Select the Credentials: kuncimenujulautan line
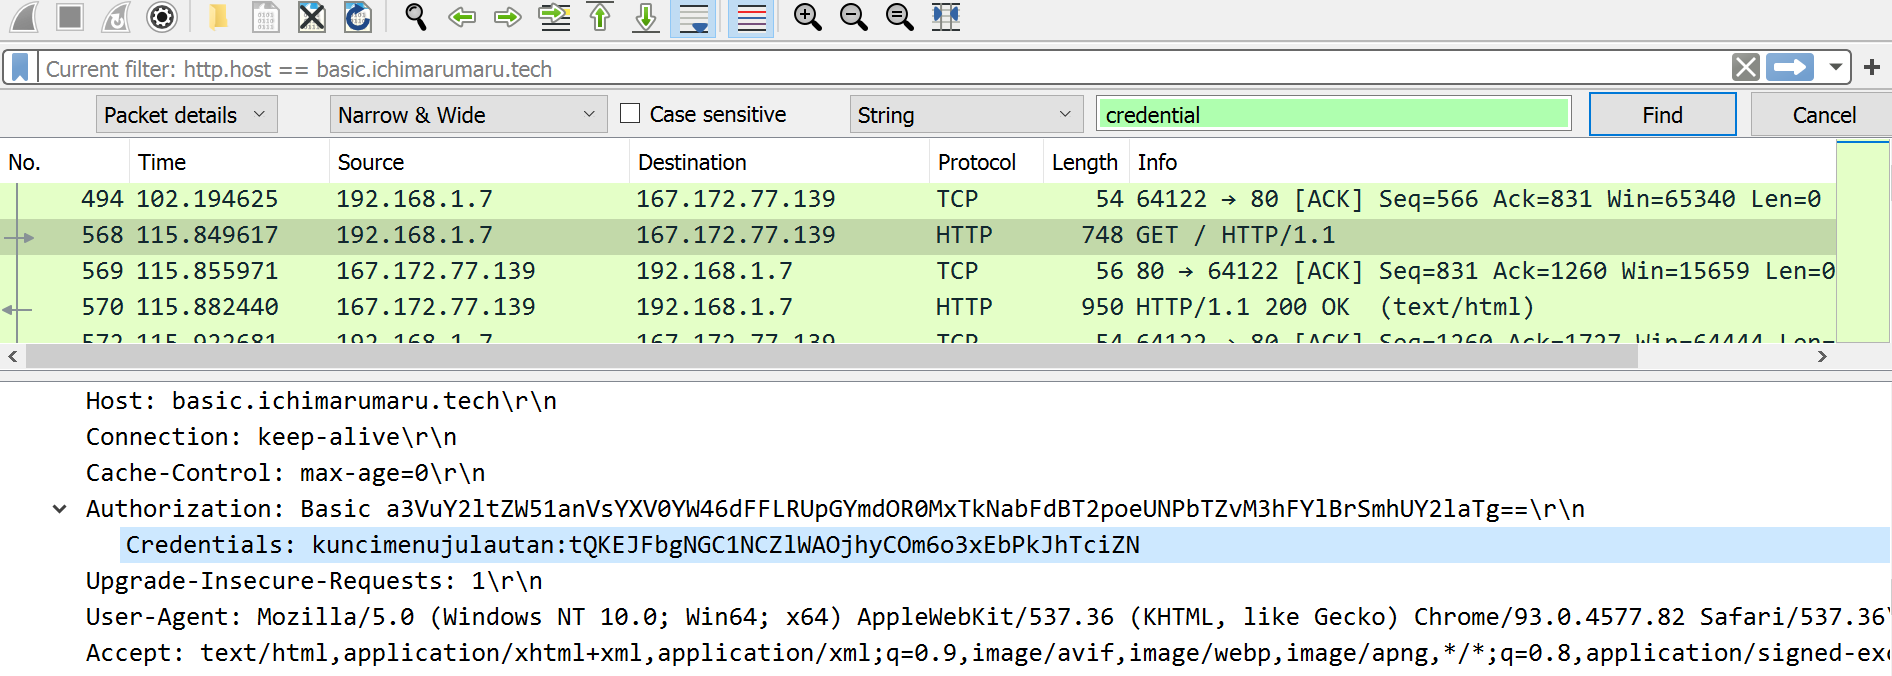Viewport: 1892px width, 676px height. point(1005,545)
